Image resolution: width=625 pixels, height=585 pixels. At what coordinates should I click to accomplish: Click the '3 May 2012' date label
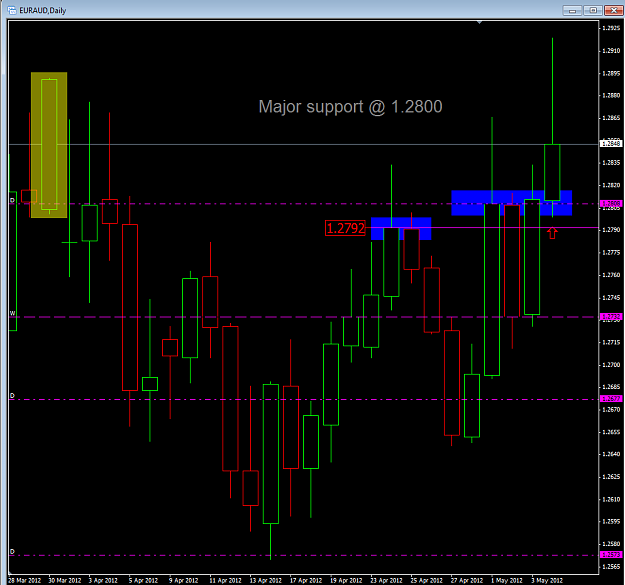tap(547, 580)
